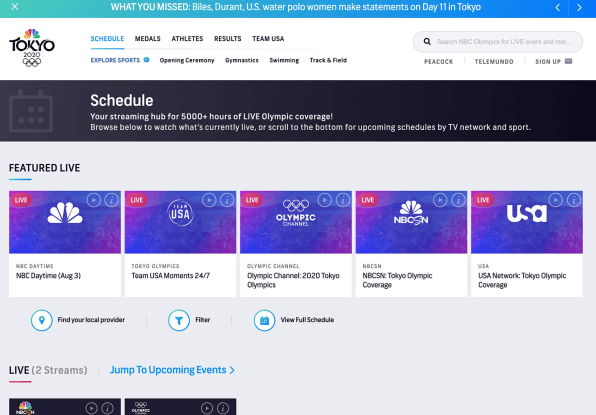The height and width of the screenshot is (415, 596).
Task: Open the Gymnastics link
Action: point(242,60)
